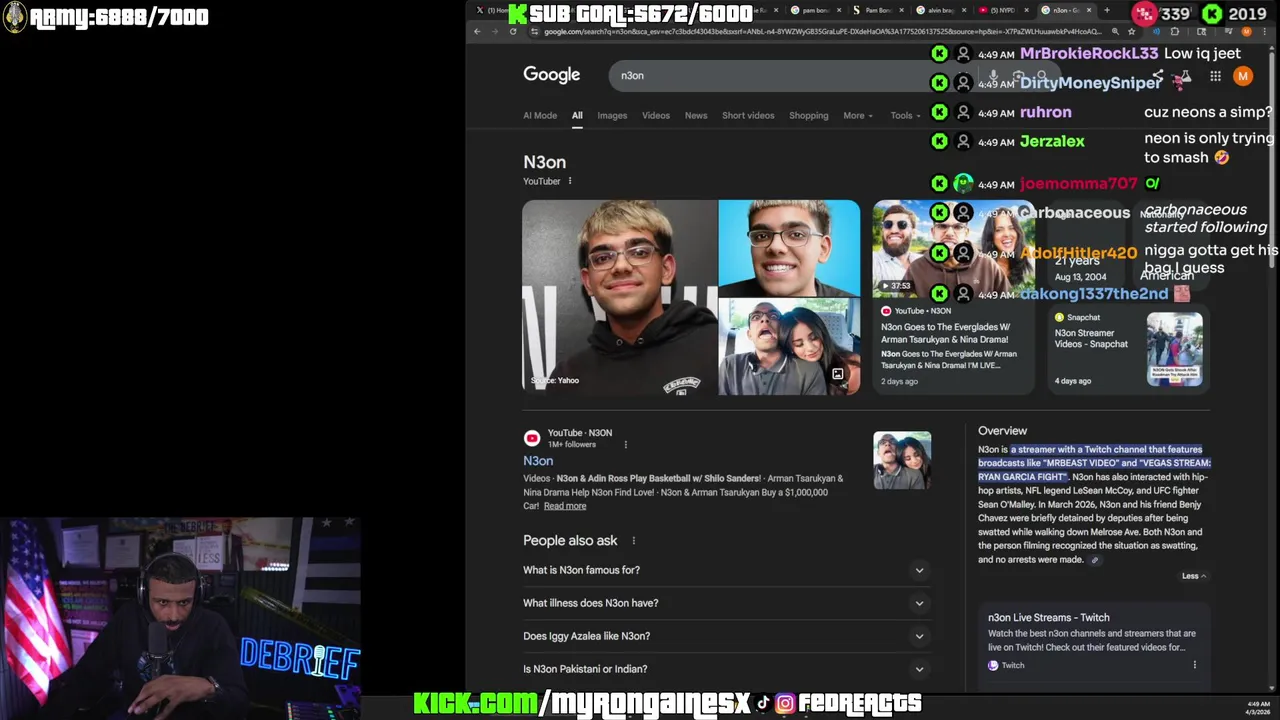Viewport: 1280px width, 720px height.
Task: Open 'N3on Goes to The Everglades' video
Action: (945, 333)
